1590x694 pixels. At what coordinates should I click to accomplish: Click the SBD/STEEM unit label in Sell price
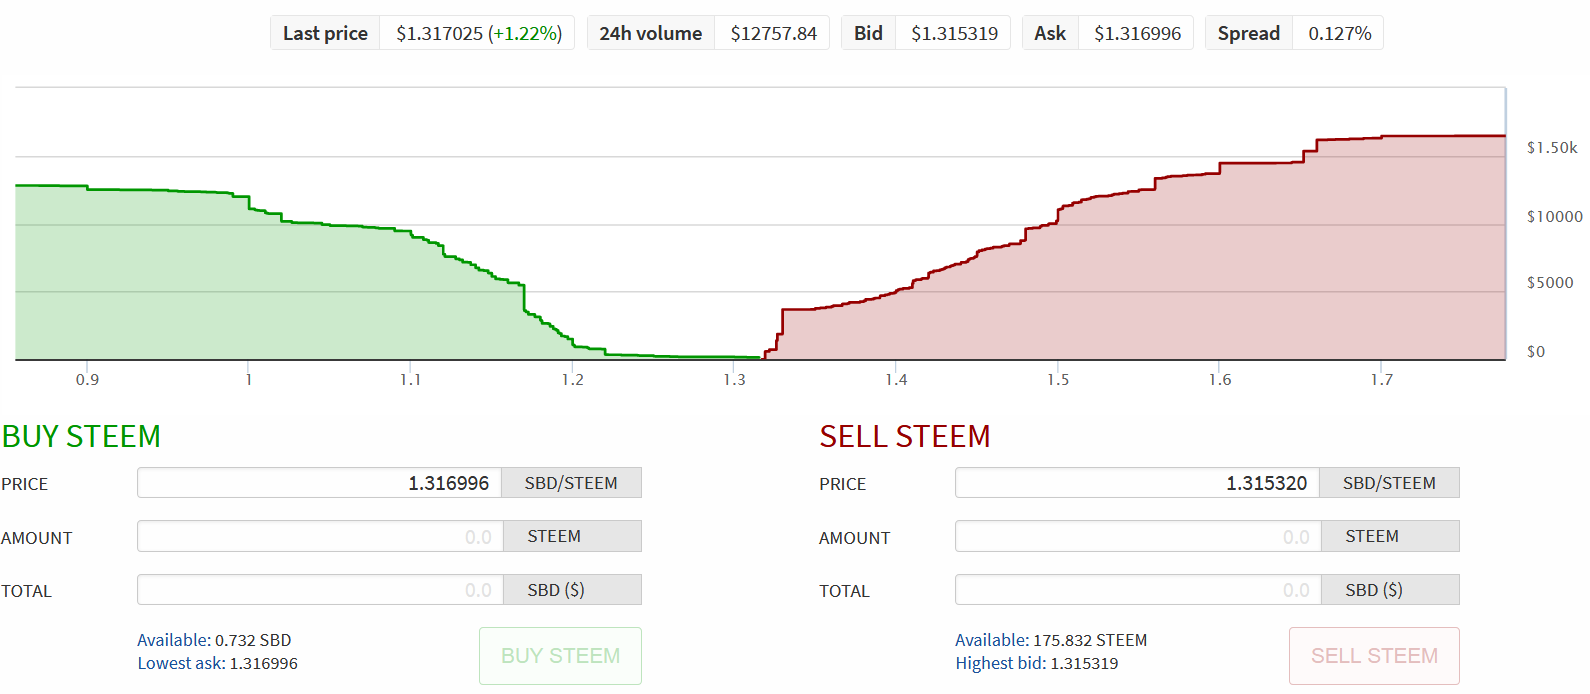[x=1389, y=483]
